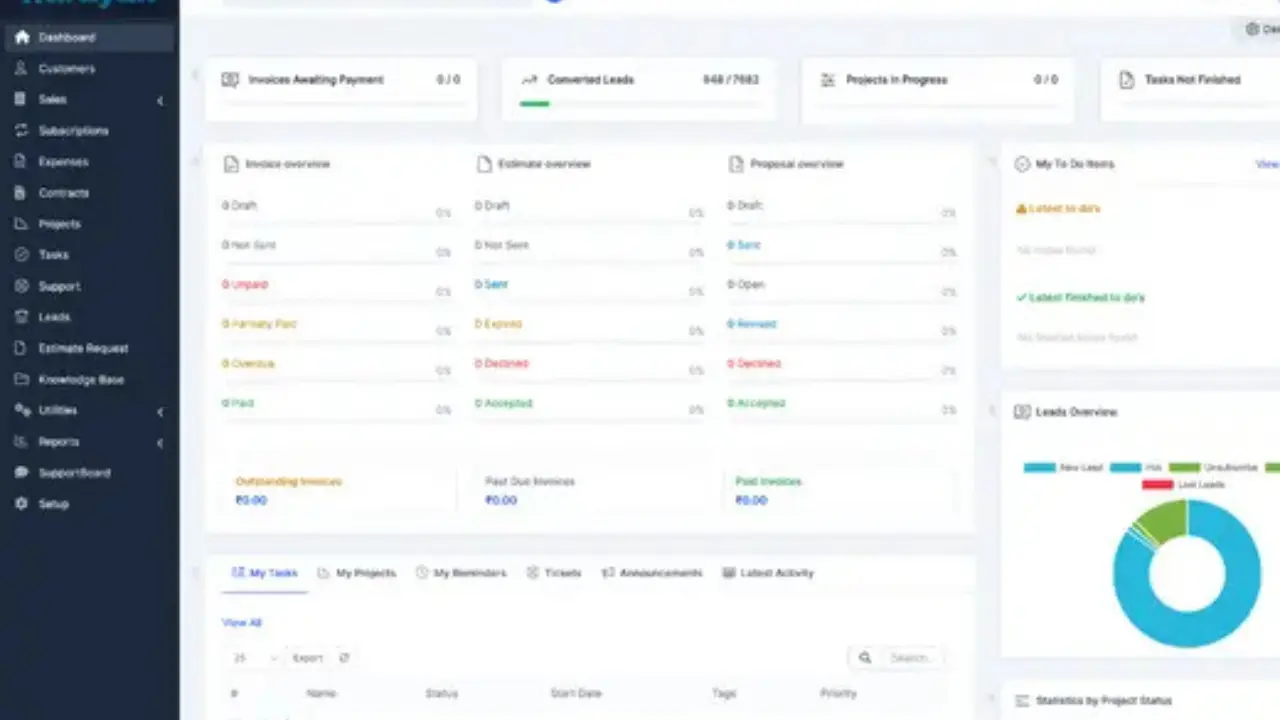The image size is (1280, 720).
Task: Click the Estimate Request file icon
Action: tap(21, 348)
